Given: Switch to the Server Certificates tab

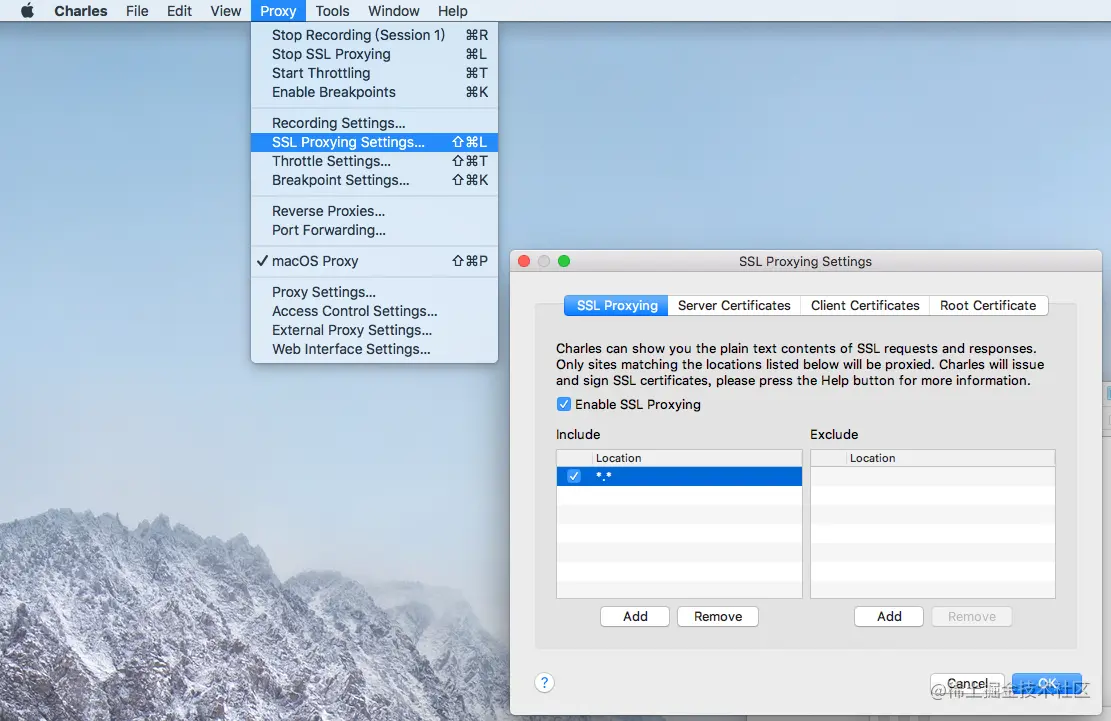Looking at the screenshot, I should [x=734, y=305].
